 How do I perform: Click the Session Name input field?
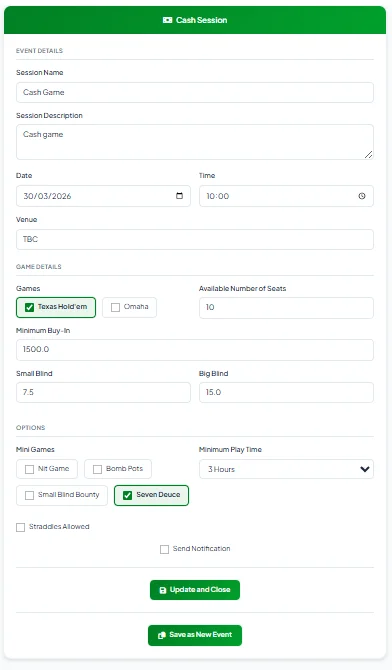click(x=195, y=92)
